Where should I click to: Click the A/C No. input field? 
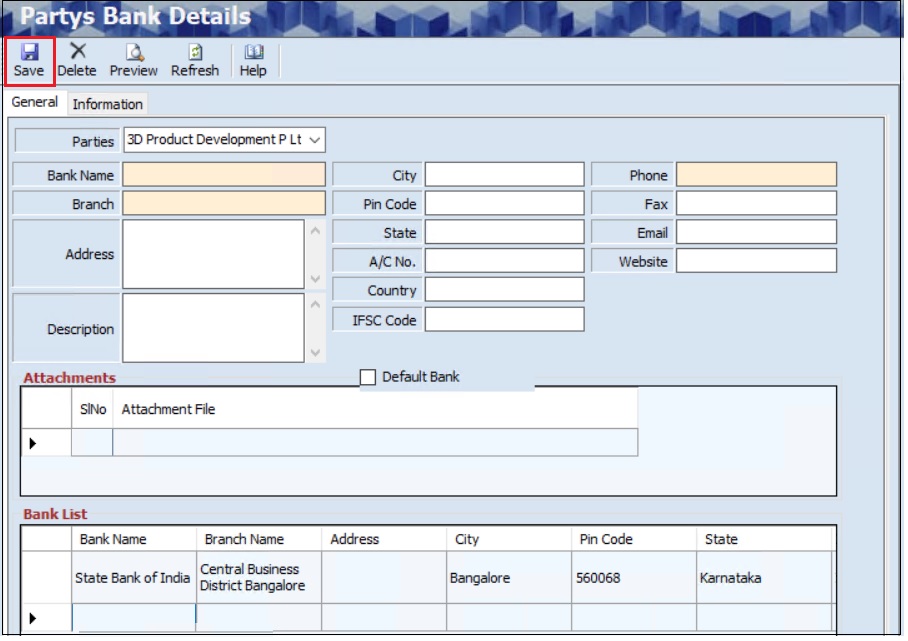click(x=504, y=261)
